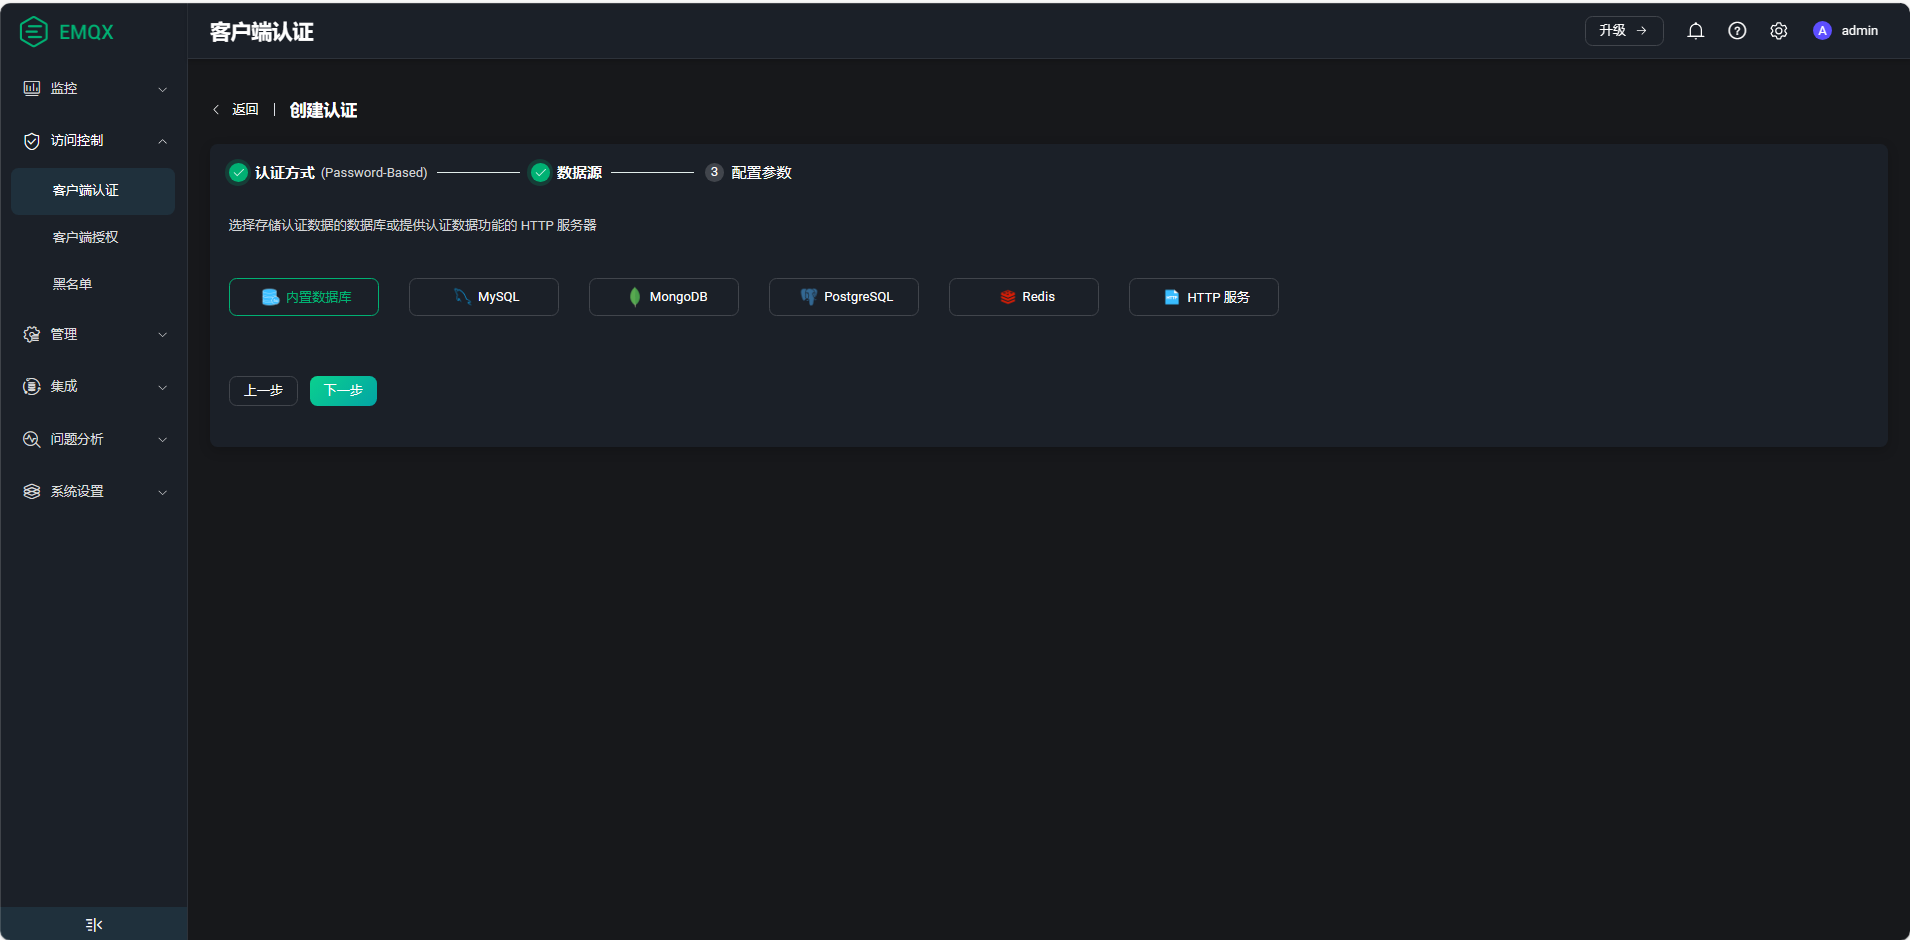Click the 下一步 next button

(343, 391)
